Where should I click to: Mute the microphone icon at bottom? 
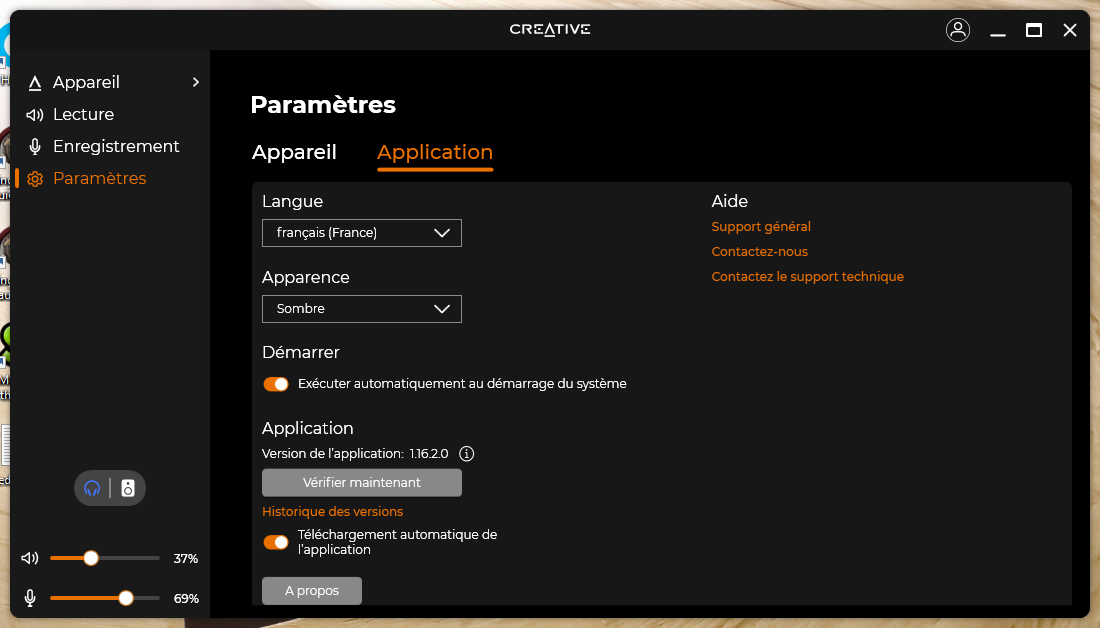(x=31, y=598)
